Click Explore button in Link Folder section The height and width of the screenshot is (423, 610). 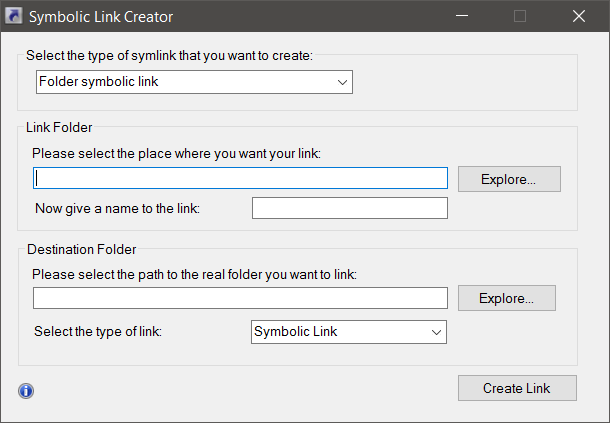click(x=509, y=179)
